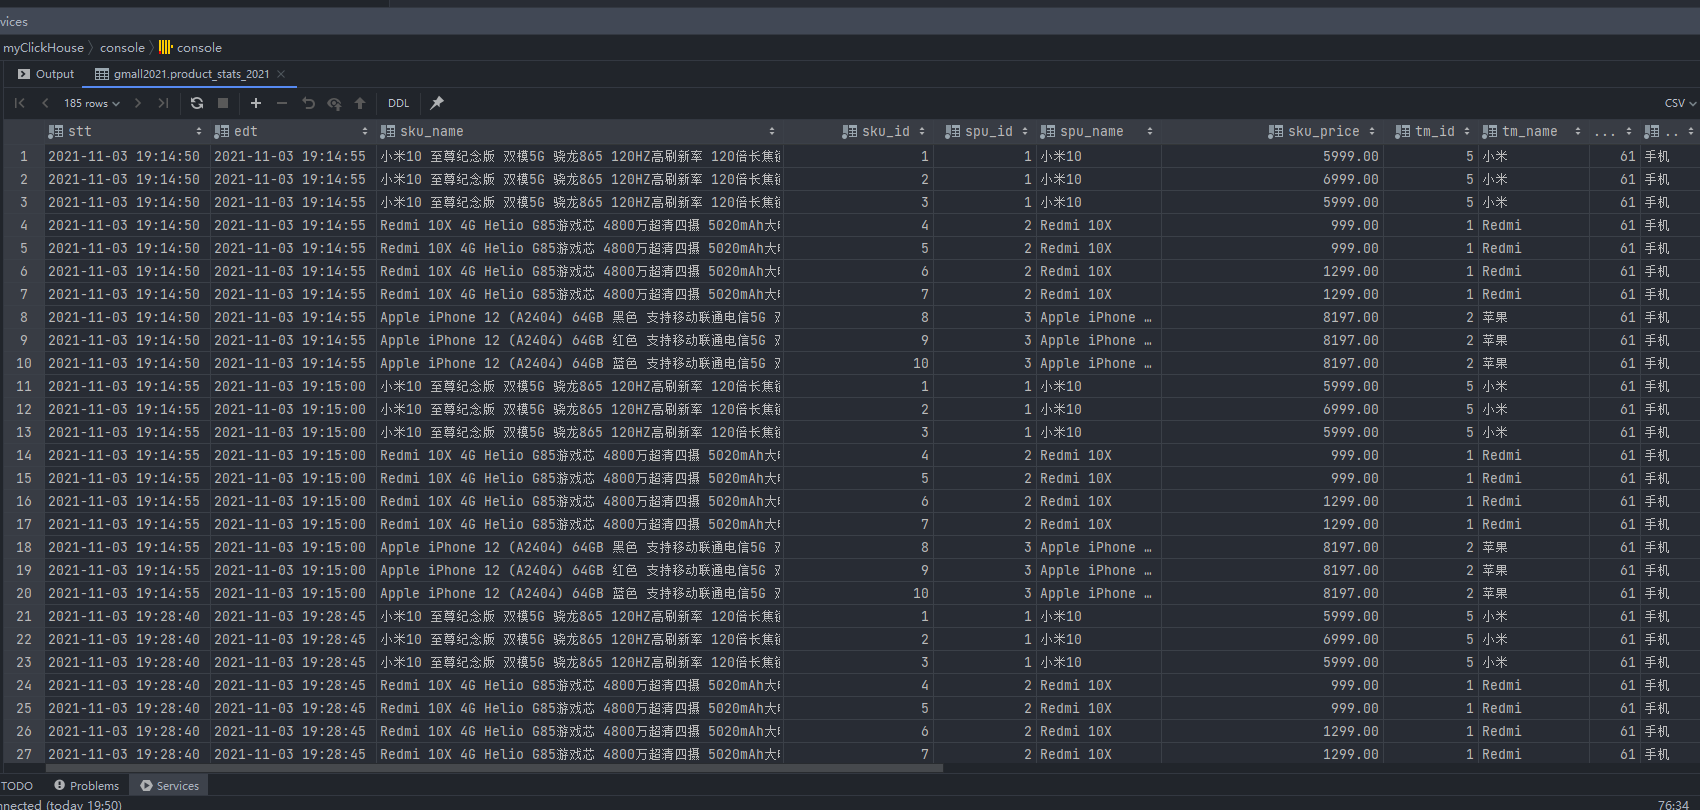This screenshot has height=810, width=1700.
Task: Go to first page of rows
Action: (x=20, y=103)
